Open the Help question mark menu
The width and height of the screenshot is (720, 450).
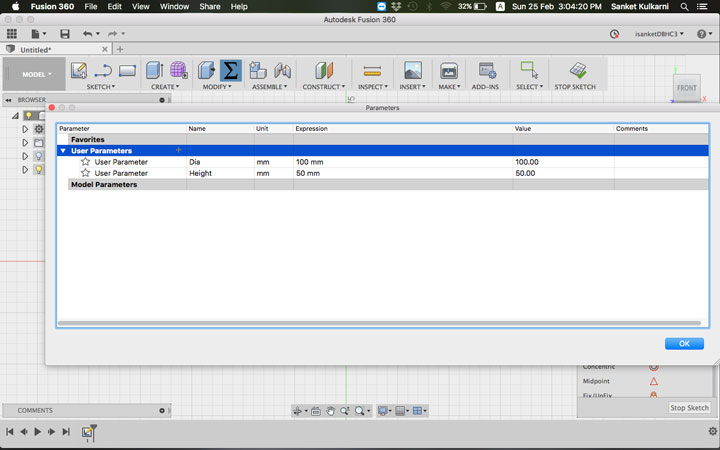[x=704, y=34]
